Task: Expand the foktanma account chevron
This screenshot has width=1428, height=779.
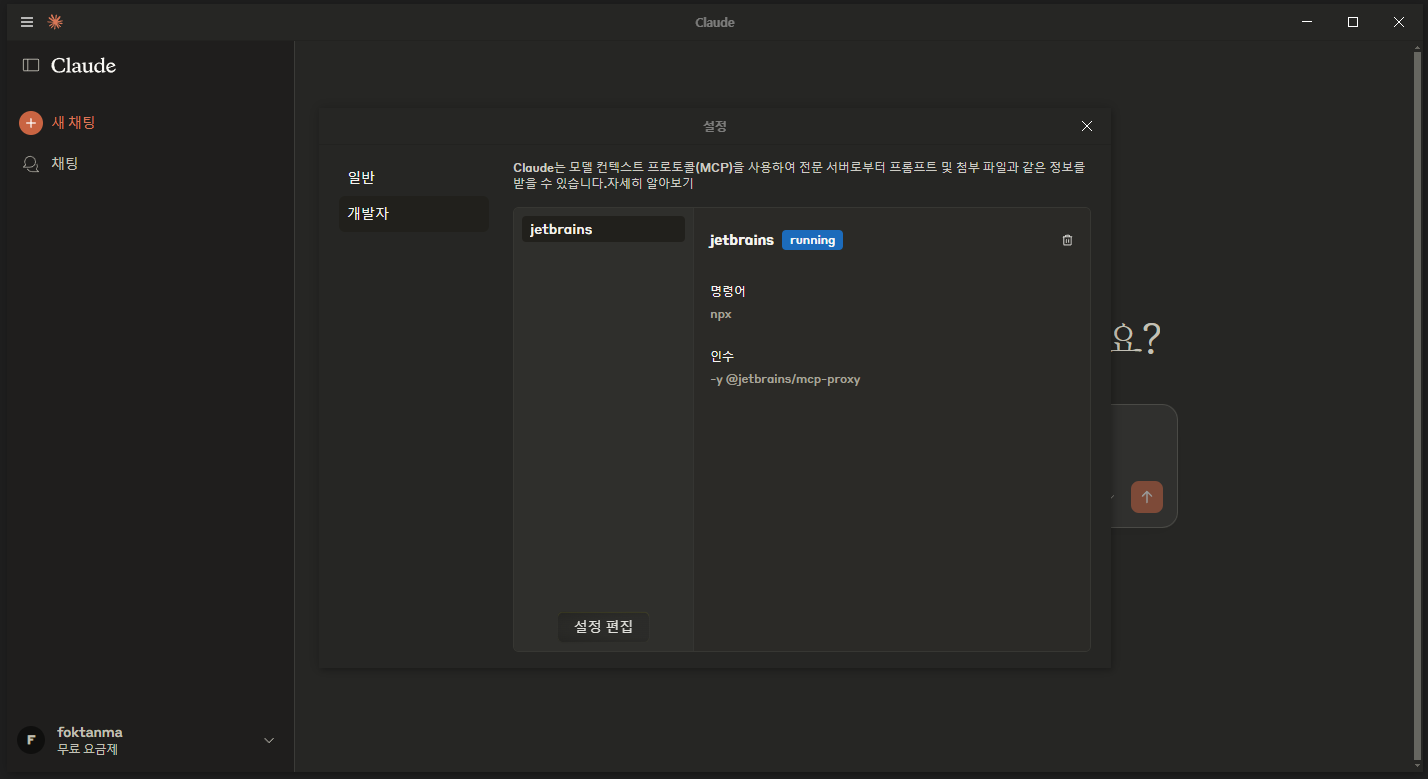Action: [269, 740]
